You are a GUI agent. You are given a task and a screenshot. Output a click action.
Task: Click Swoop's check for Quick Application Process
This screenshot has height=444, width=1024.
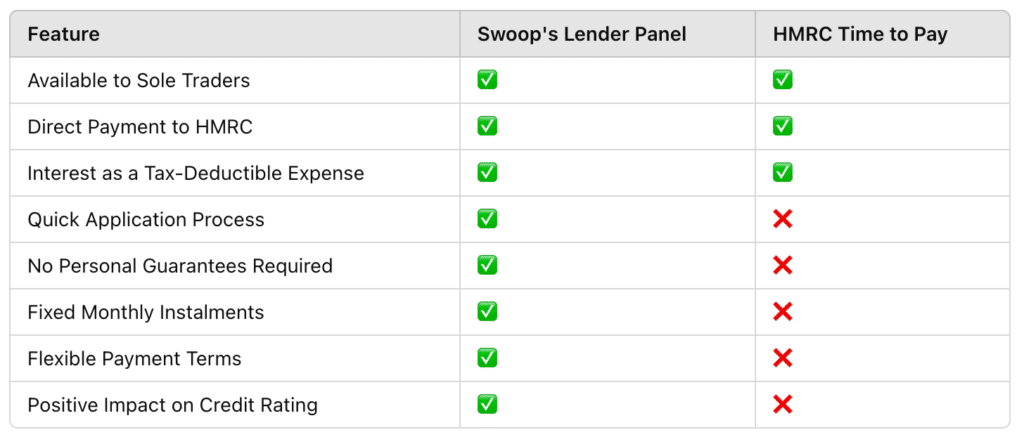pyautogui.click(x=487, y=219)
